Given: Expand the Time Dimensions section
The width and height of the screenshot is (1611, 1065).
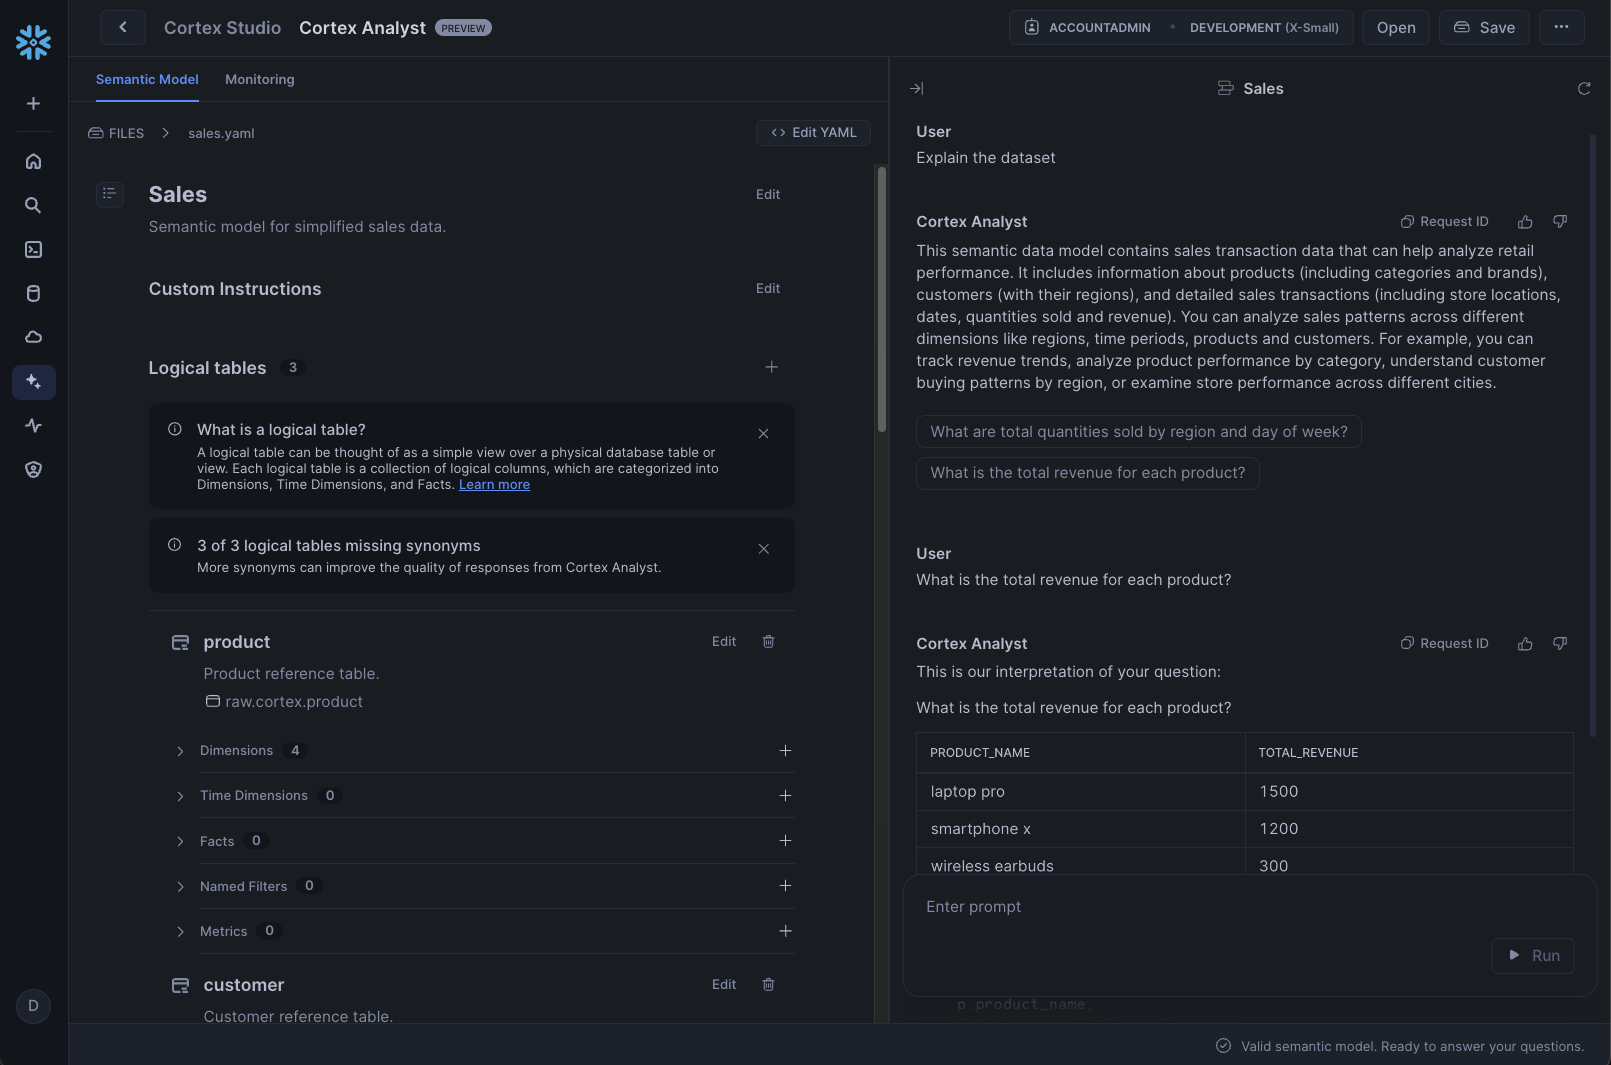Looking at the screenshot, I should coord(180,796).
